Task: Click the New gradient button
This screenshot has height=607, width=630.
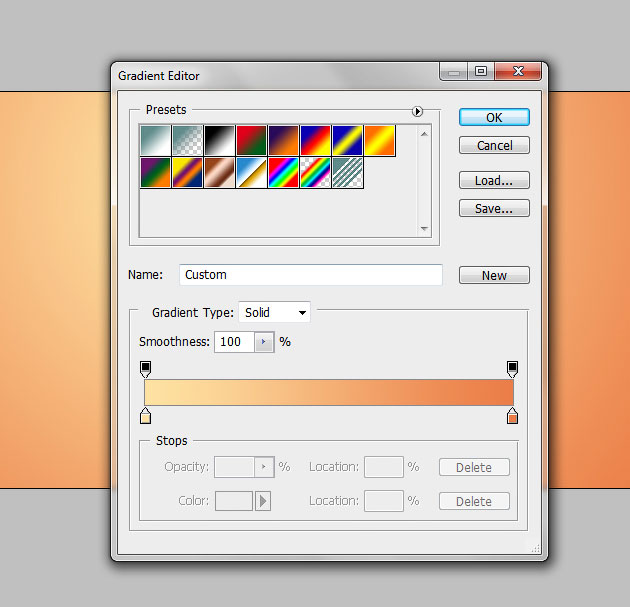Action: [x=494, y=275]
